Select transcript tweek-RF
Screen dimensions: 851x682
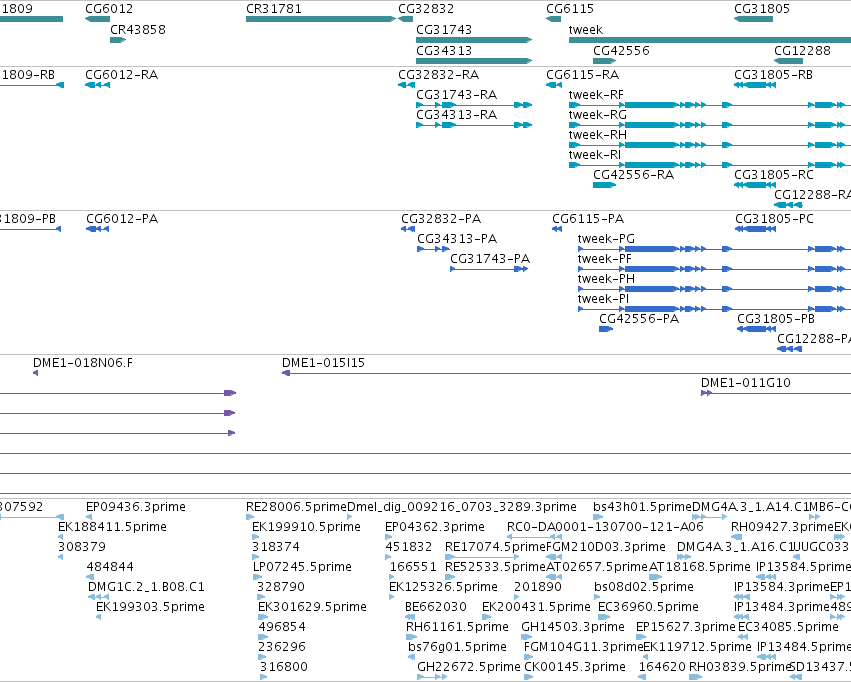[x=710, y=105]
